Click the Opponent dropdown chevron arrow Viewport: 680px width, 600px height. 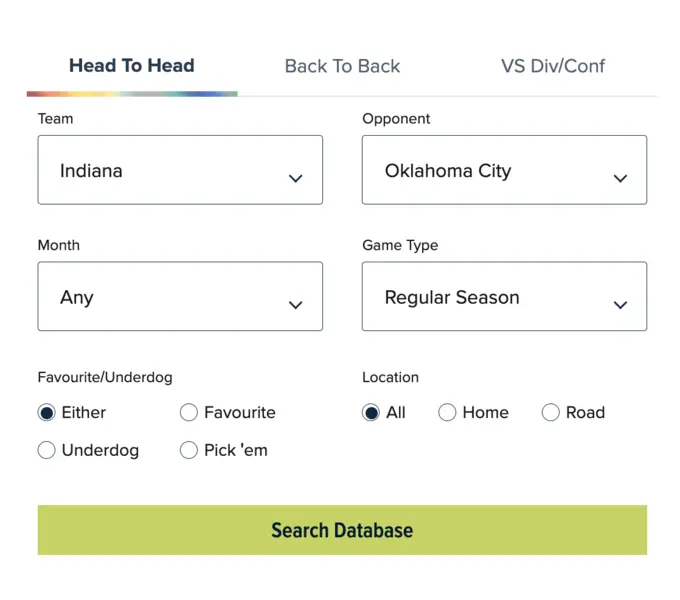pos(620,179)
